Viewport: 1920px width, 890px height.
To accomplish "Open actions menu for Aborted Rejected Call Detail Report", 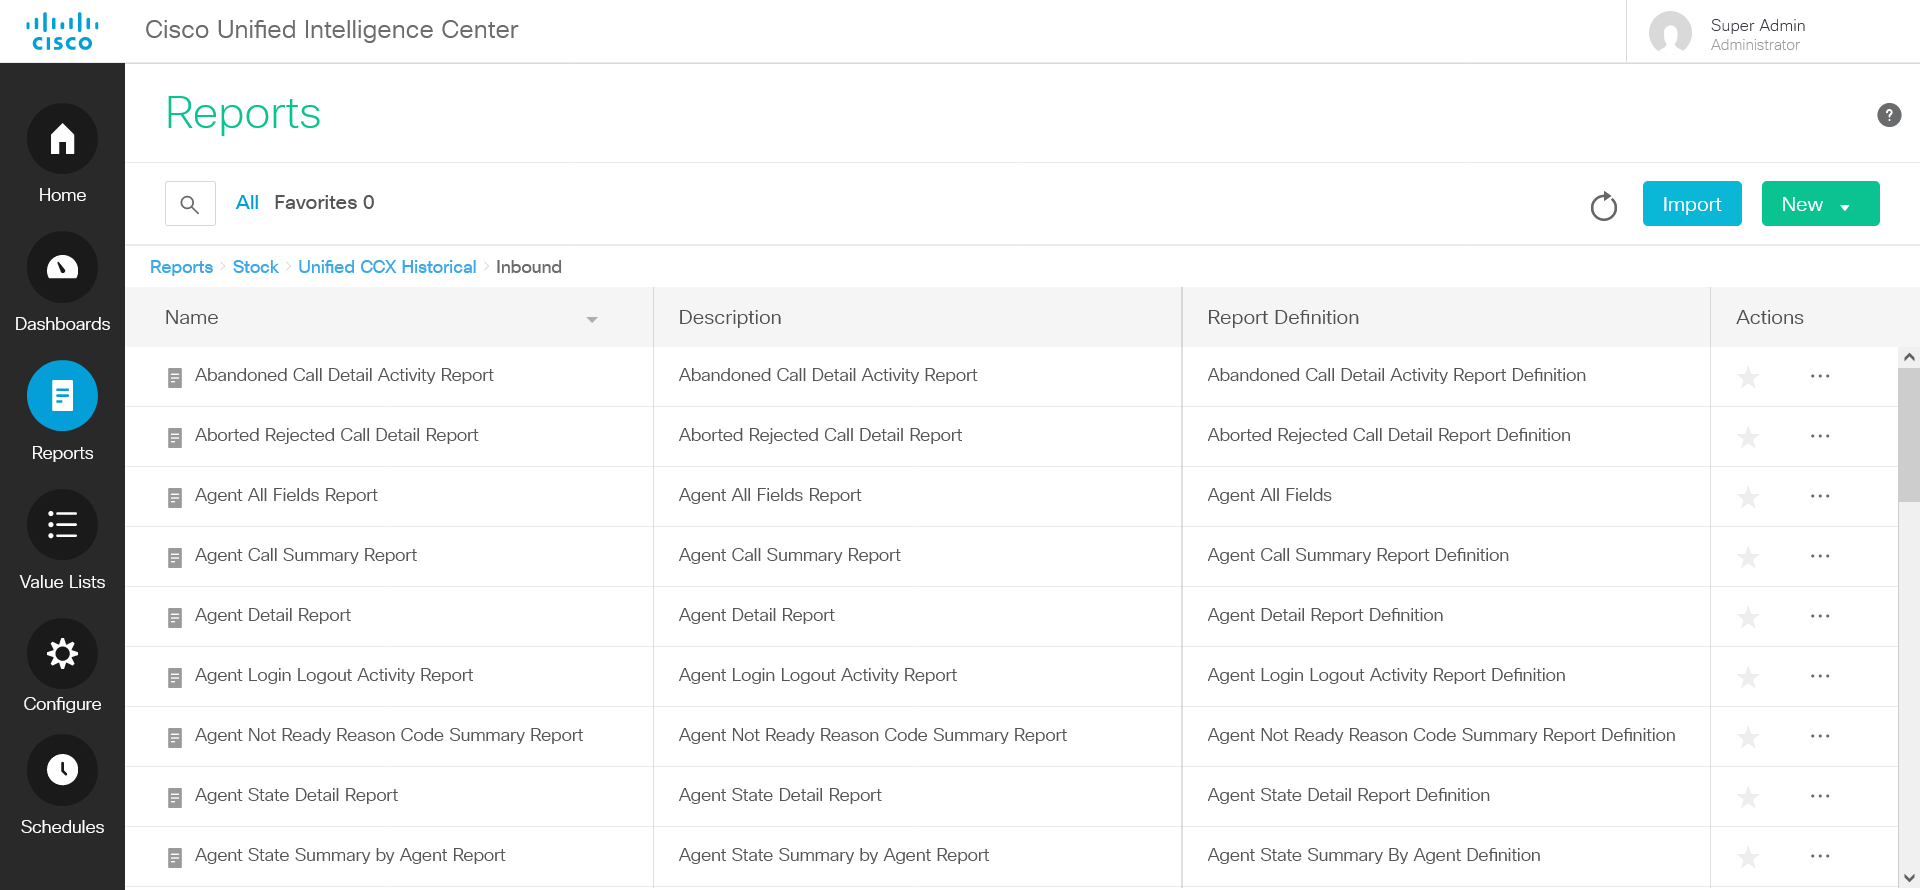I will pos(1820,436).
